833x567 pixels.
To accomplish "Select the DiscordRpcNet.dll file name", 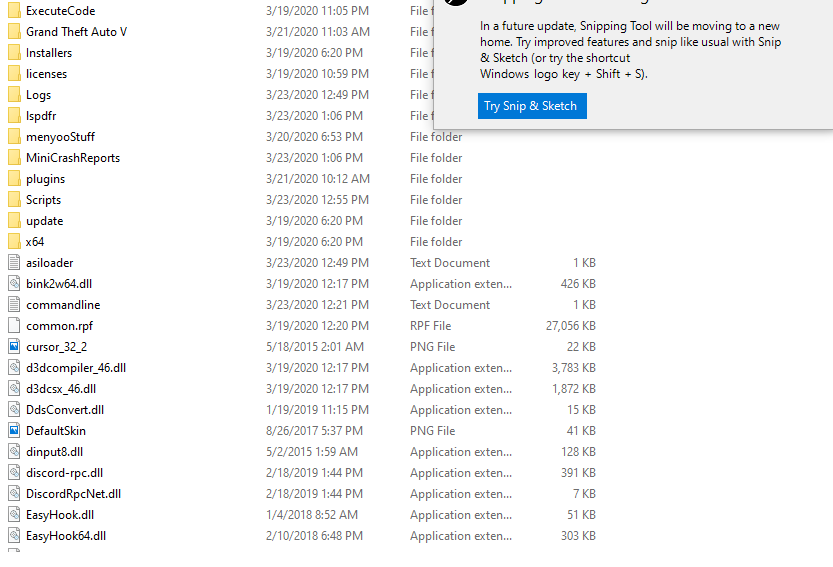I will click(73, 494).
